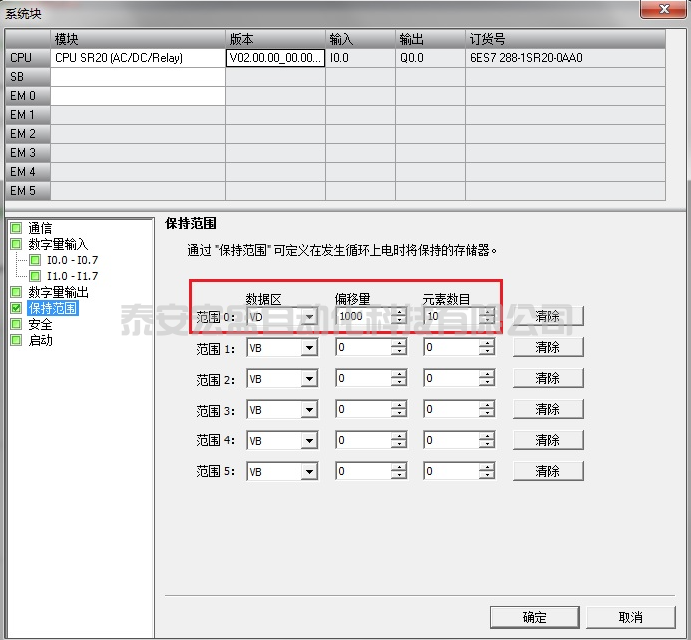
Task: Clear 范围 3 with its 清除 button
Action: pos(547,409)
